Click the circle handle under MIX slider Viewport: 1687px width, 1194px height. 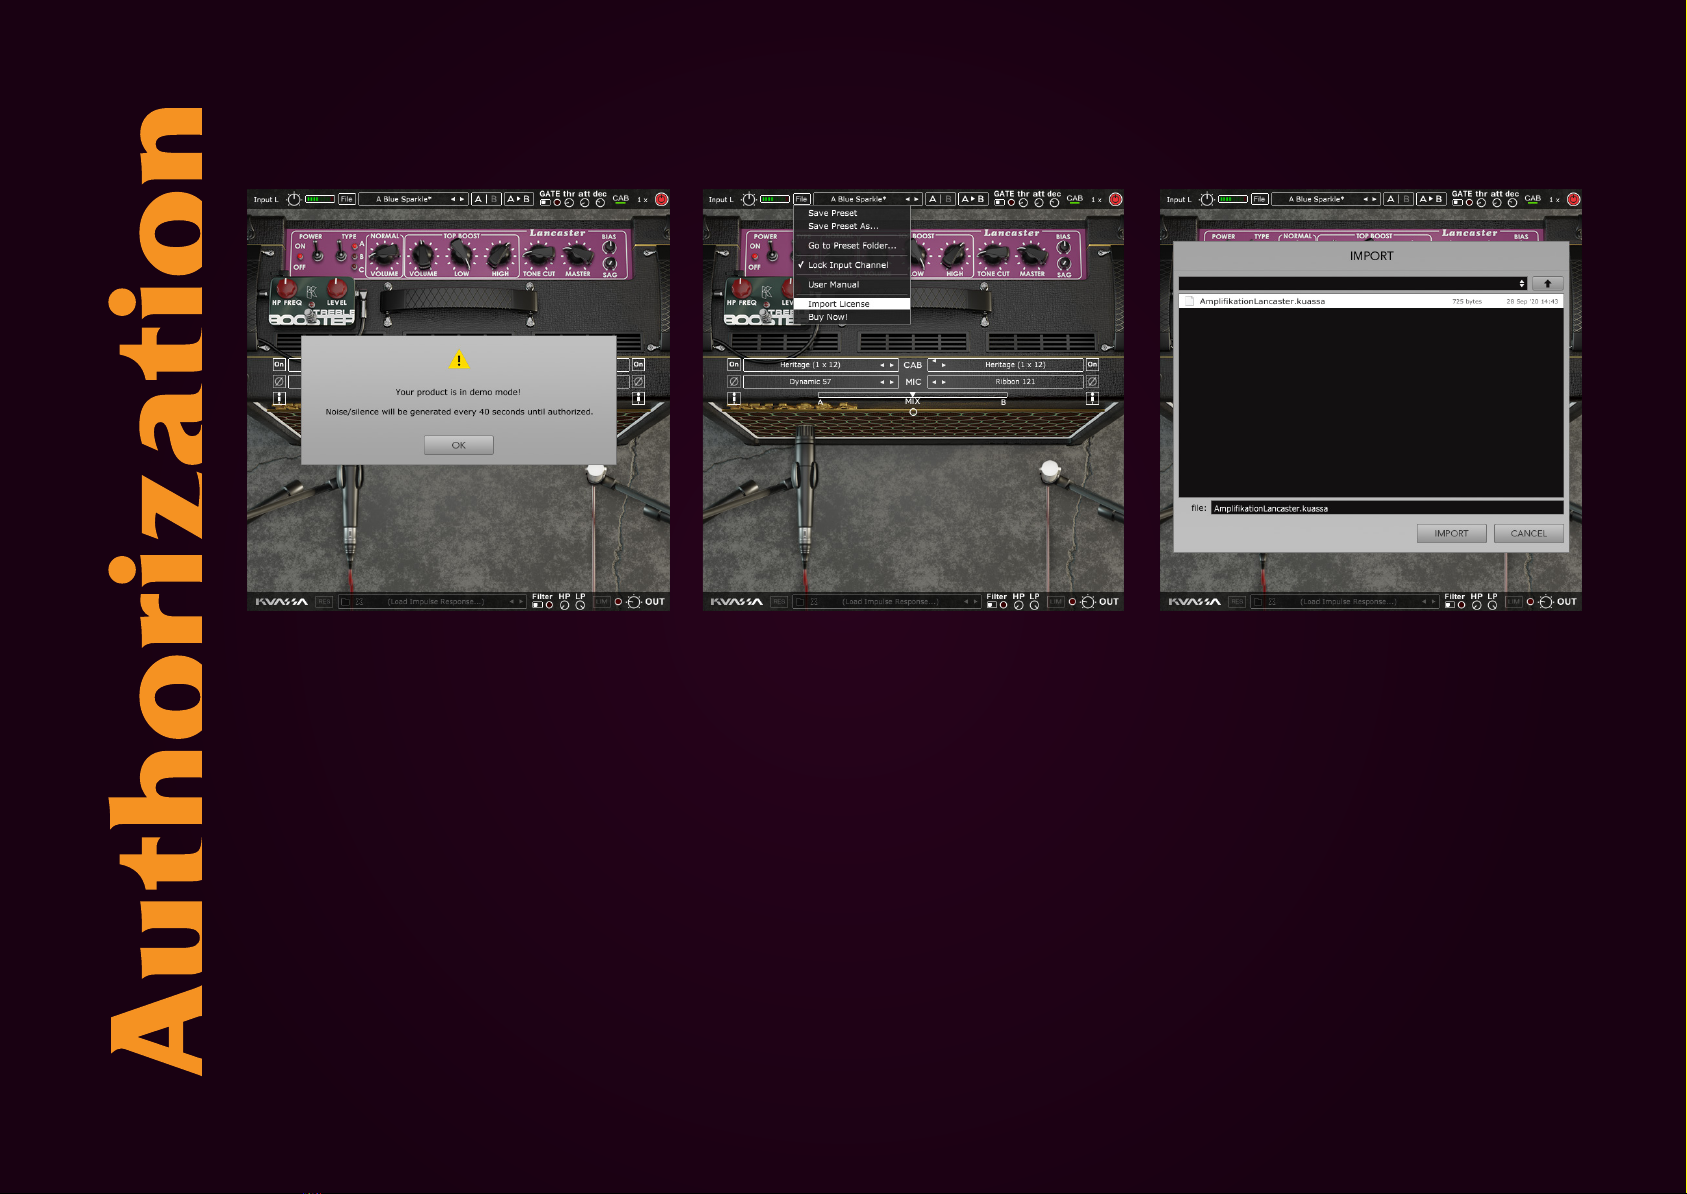[913, 411]
